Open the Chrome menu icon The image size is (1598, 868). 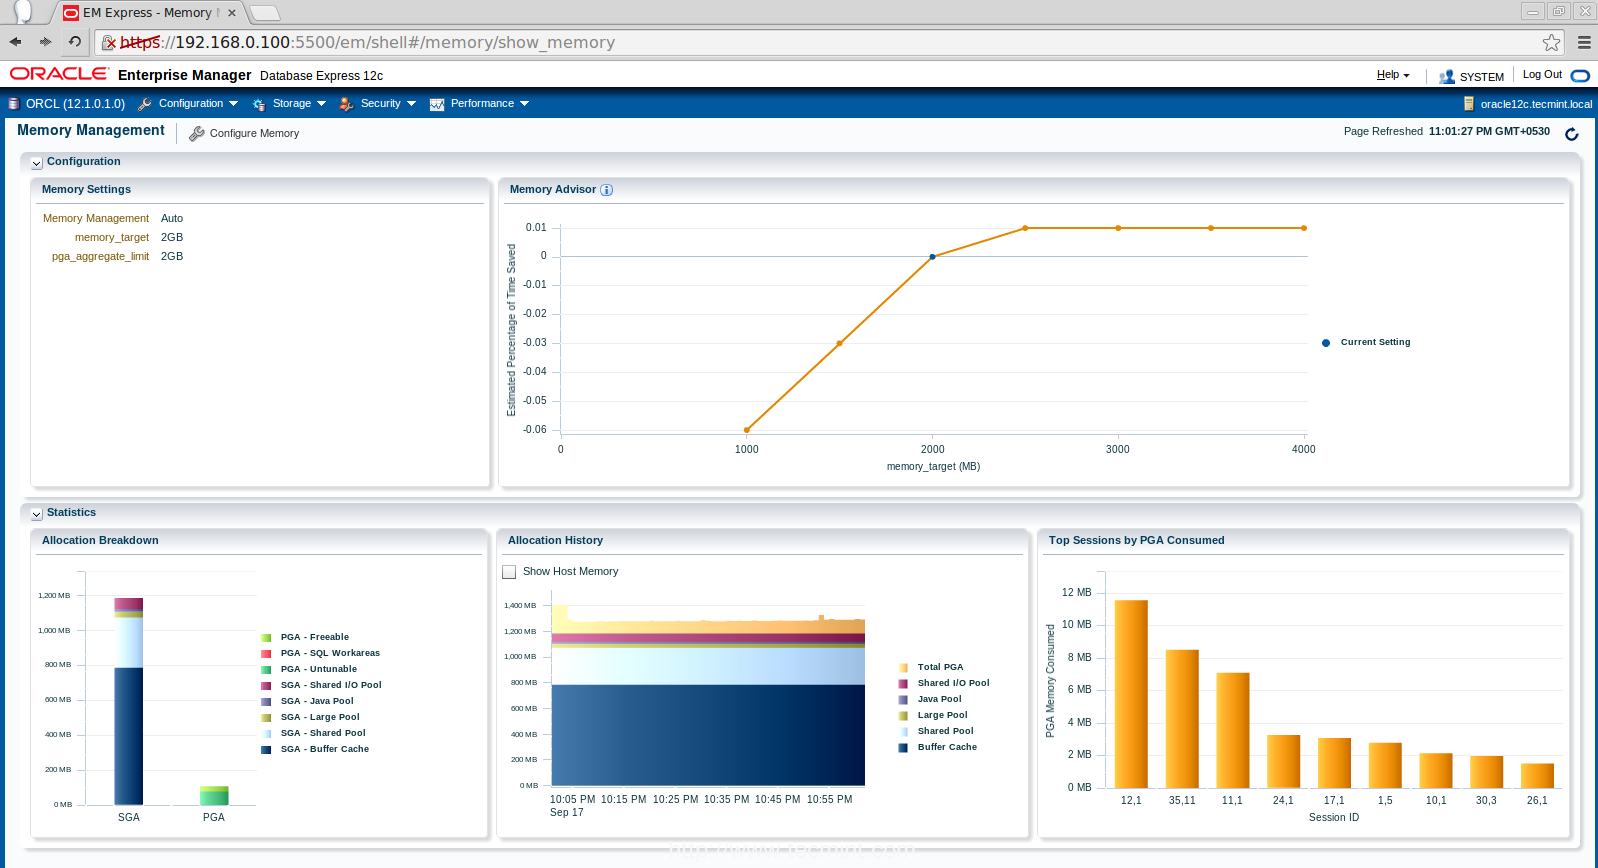(1583, 42)
